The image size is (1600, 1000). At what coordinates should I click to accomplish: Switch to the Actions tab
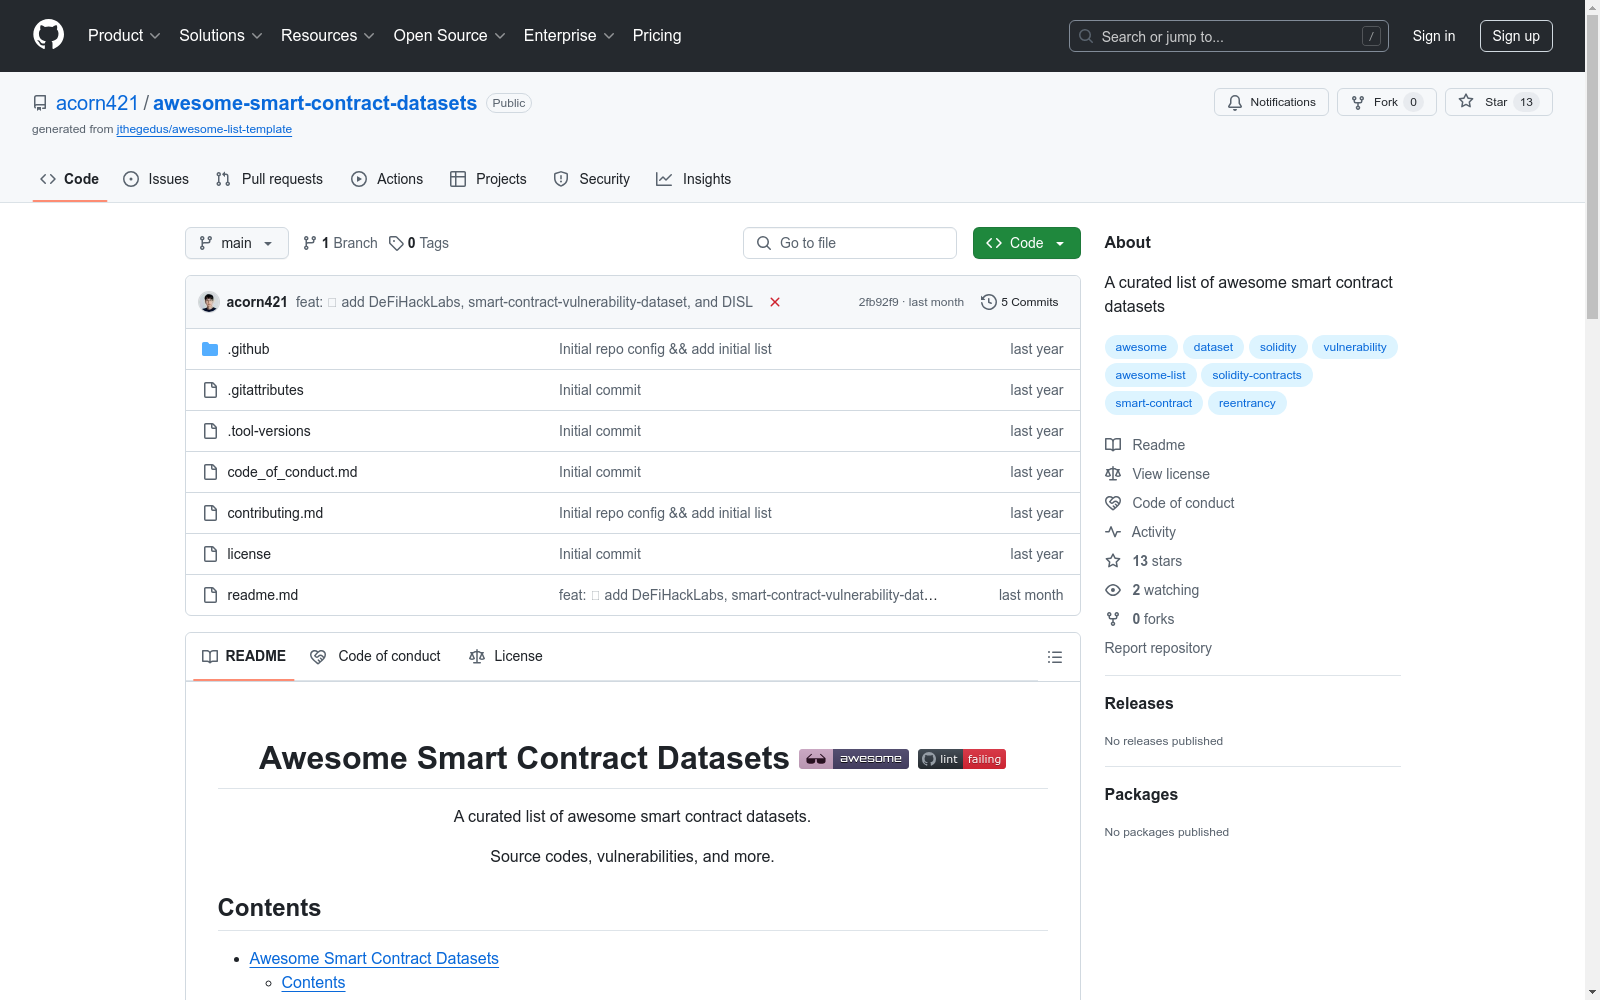387,179
